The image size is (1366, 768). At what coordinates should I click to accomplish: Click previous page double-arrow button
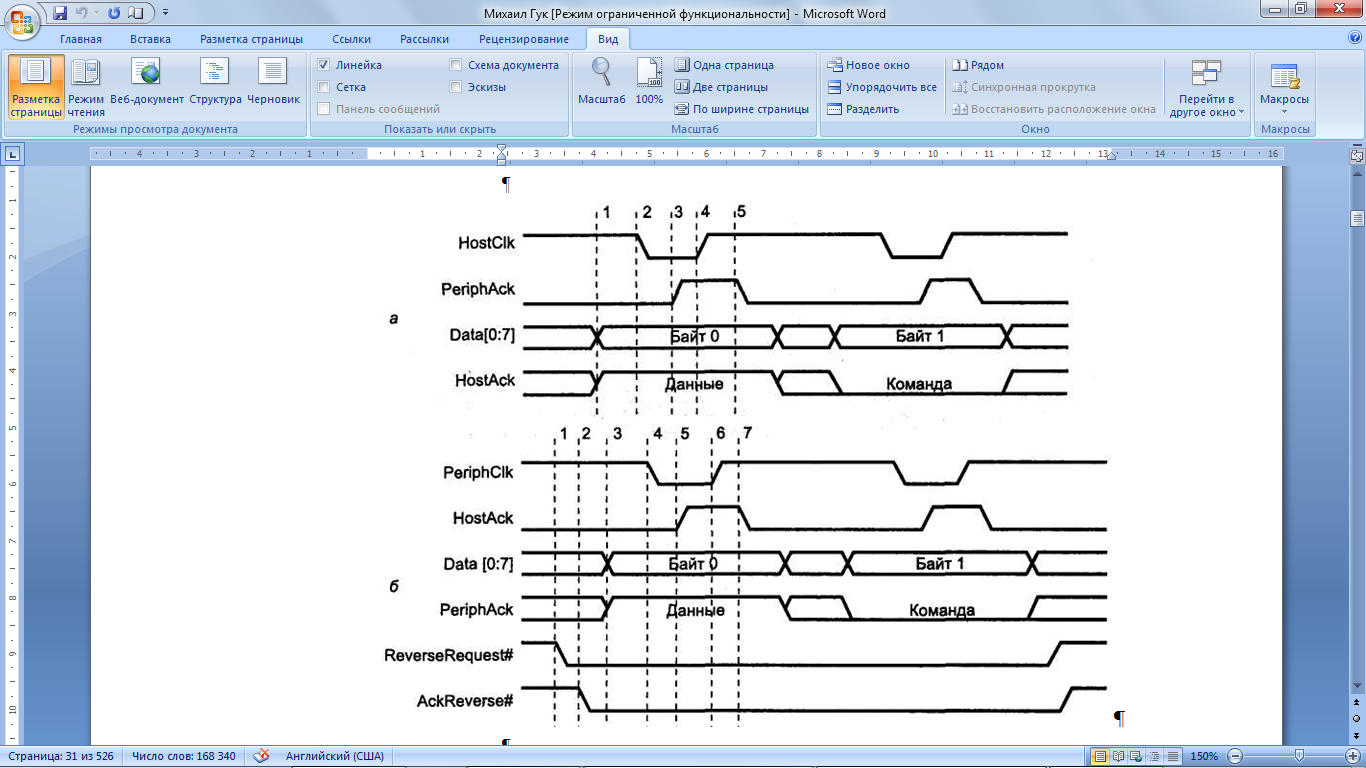(1357, 703)
